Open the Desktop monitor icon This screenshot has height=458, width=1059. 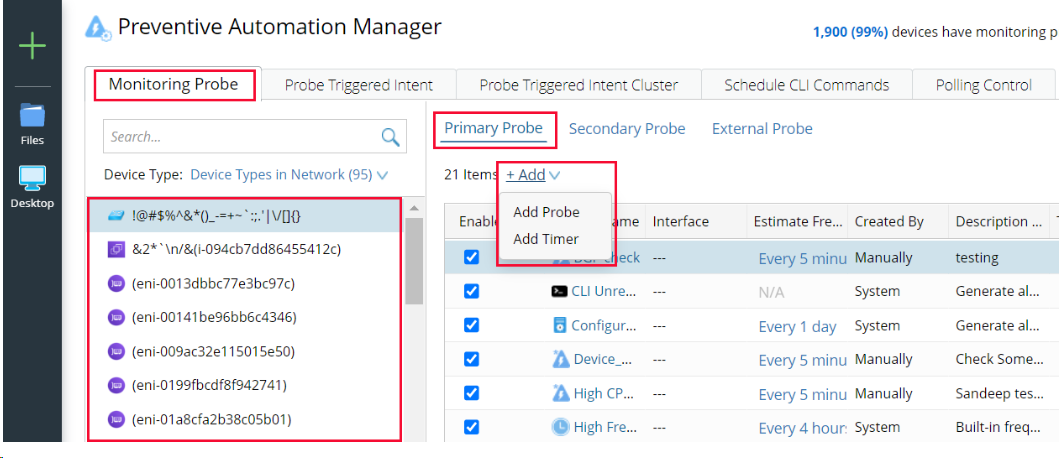pos(32,179)
